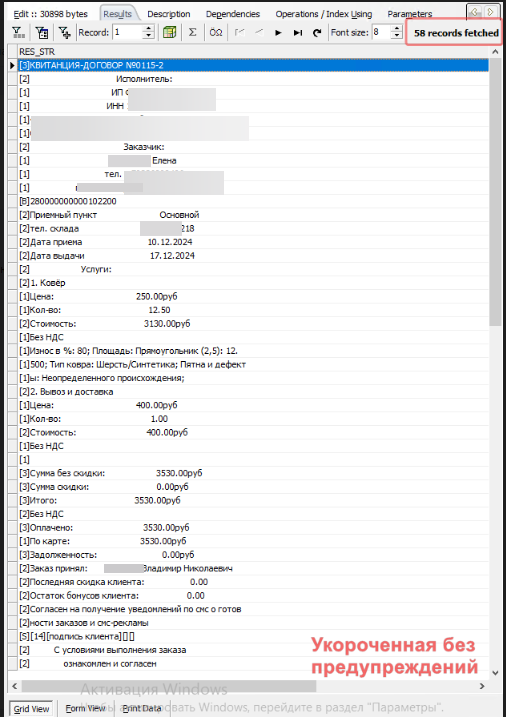Select the Grid View bottom tab
506x717 pixels.
coord(31,709)
